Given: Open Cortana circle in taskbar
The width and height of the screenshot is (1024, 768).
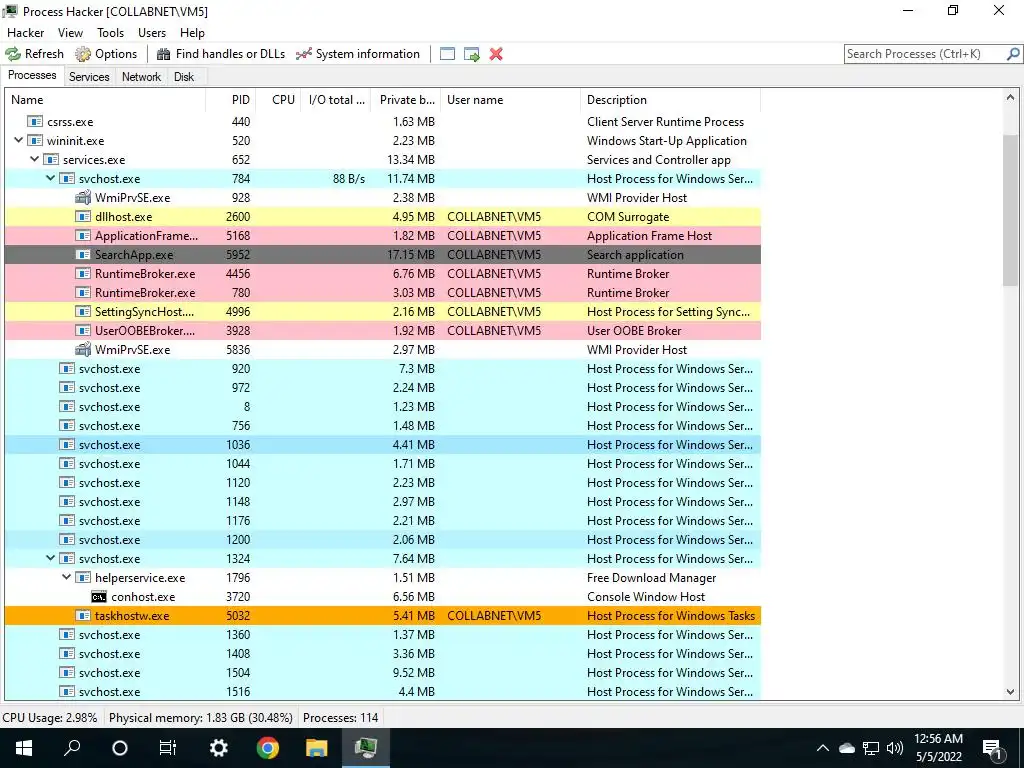Looking at the screenshot, I should tap(120, 748).
